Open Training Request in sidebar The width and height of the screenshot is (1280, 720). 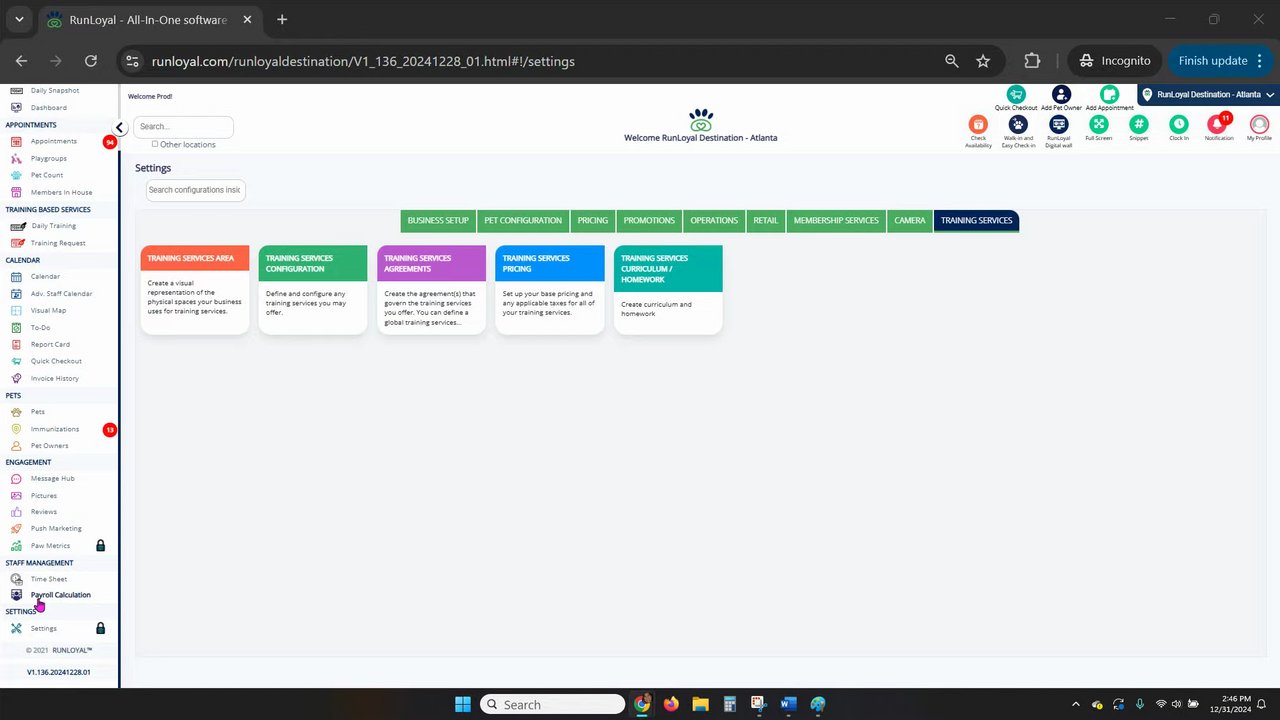pyautogui.click(x=58, y=243)
